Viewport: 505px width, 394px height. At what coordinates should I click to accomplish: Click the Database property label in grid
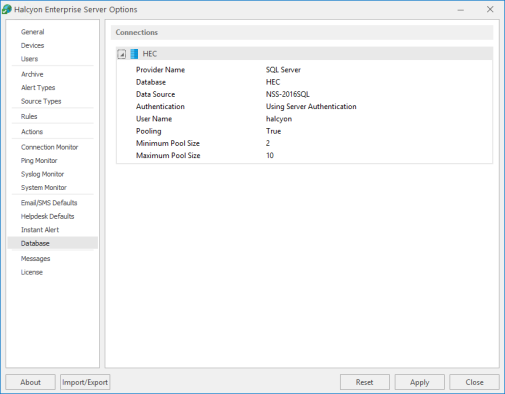coord(151,82)
